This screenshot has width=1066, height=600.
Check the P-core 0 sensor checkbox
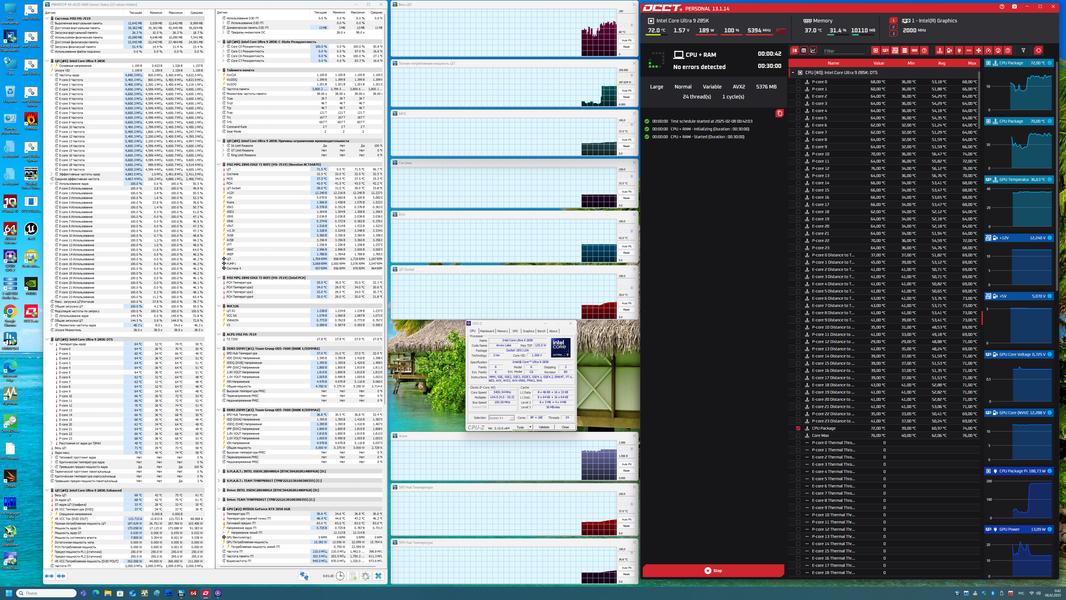[798, 82]
